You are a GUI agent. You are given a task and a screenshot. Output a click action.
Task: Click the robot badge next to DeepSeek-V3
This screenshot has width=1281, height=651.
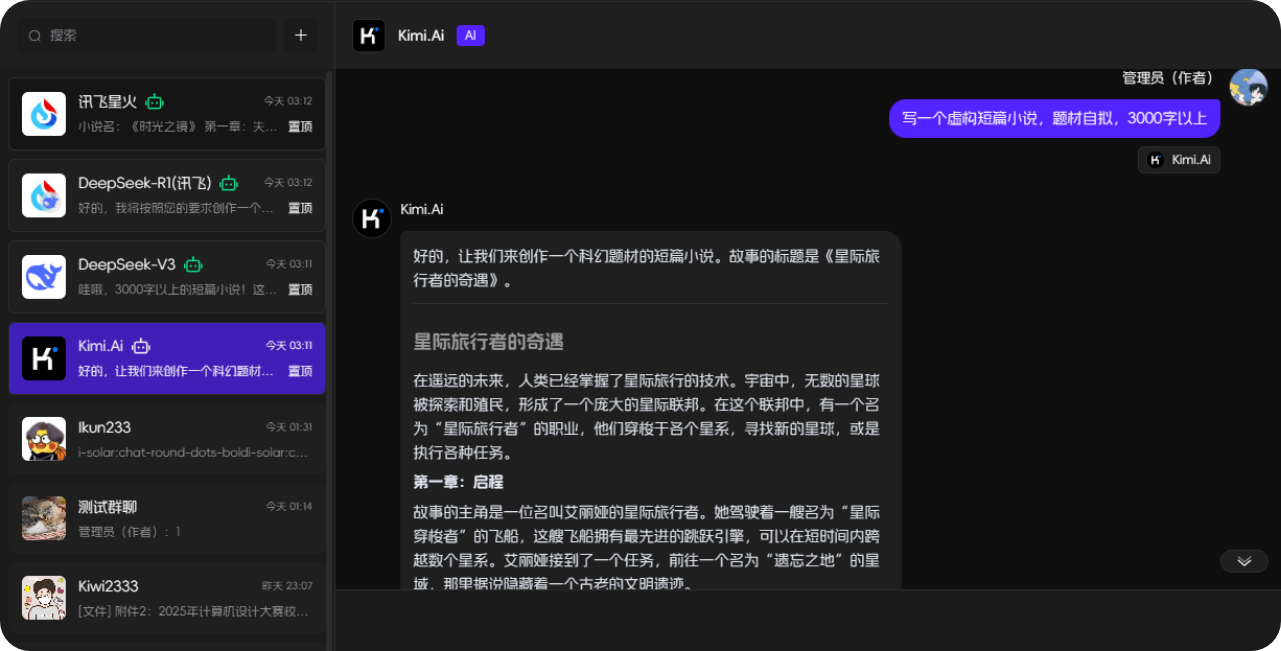(x=193, y=265)
